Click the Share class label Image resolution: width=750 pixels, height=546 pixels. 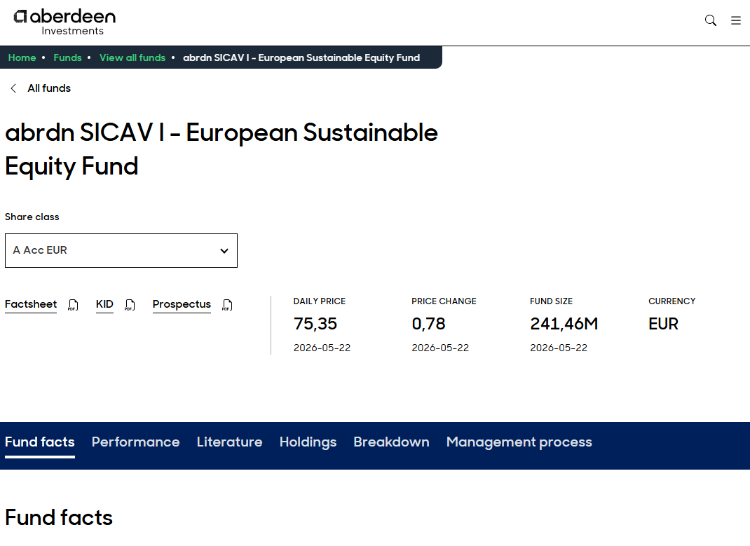[32, 217]
